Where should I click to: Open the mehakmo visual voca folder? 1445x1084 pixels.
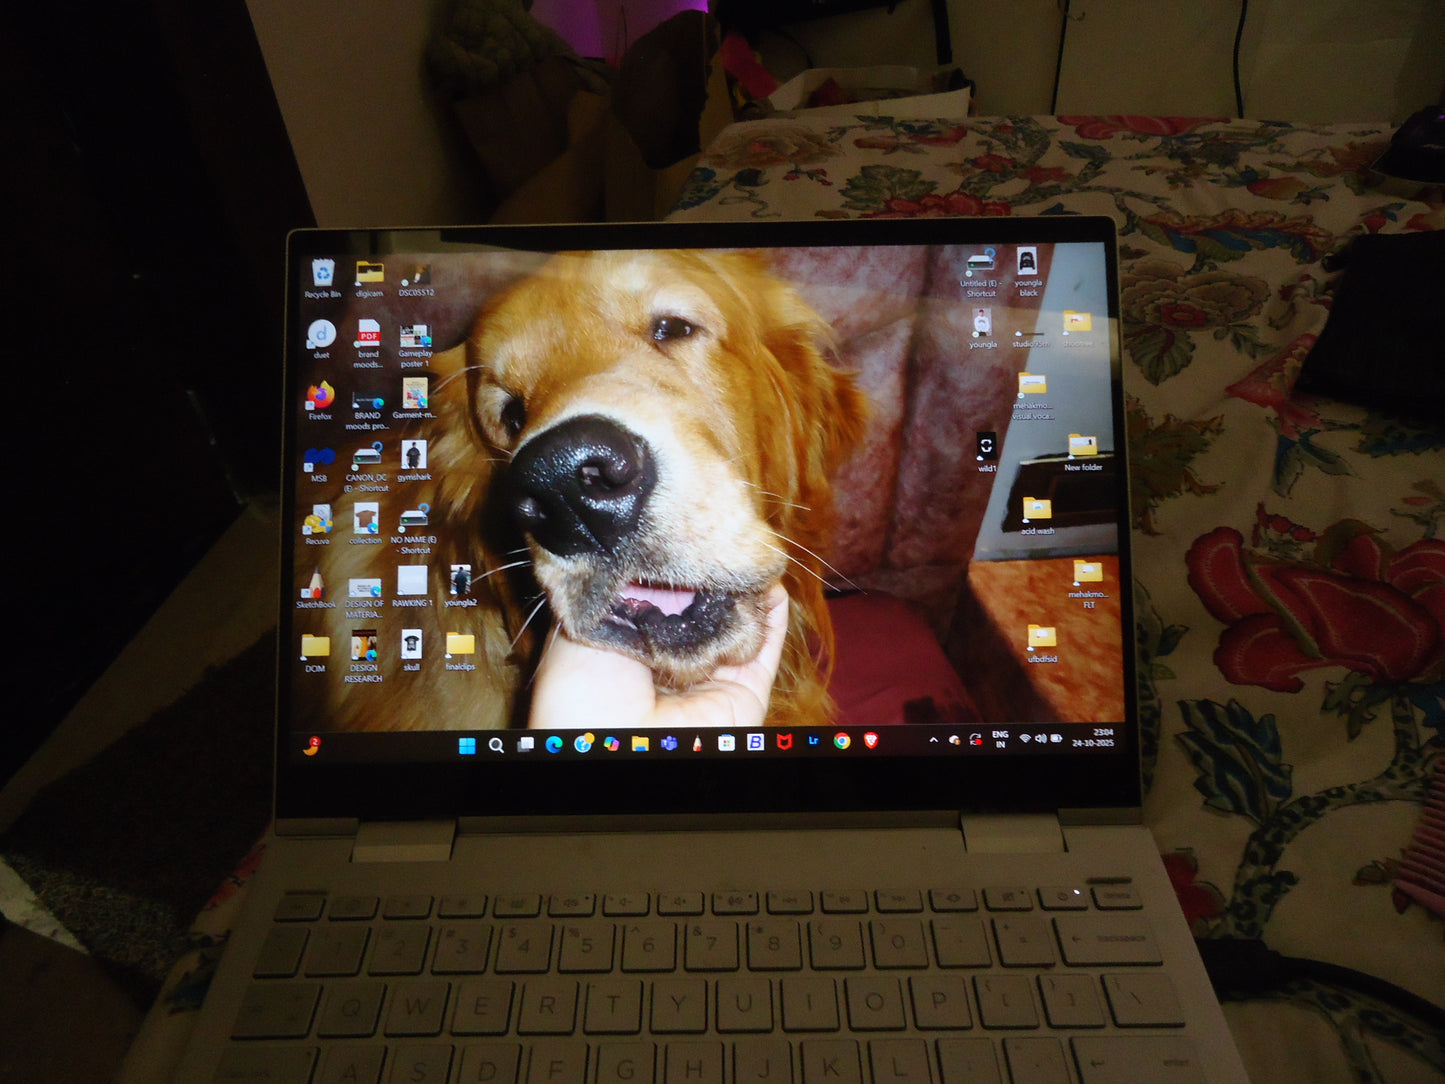click(1032, 396)
